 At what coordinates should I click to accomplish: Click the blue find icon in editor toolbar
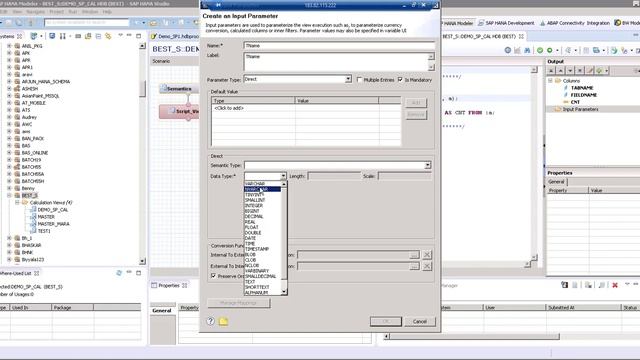coord(527,50)
